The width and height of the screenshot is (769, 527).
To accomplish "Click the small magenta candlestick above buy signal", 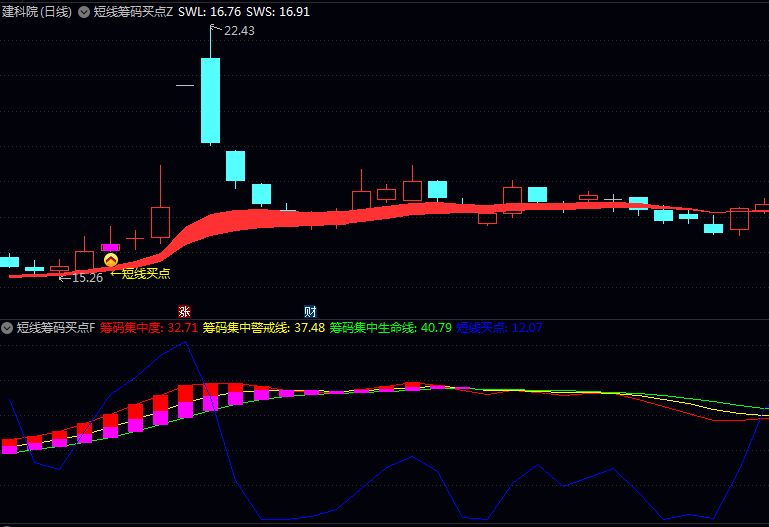I will point(110,247).
